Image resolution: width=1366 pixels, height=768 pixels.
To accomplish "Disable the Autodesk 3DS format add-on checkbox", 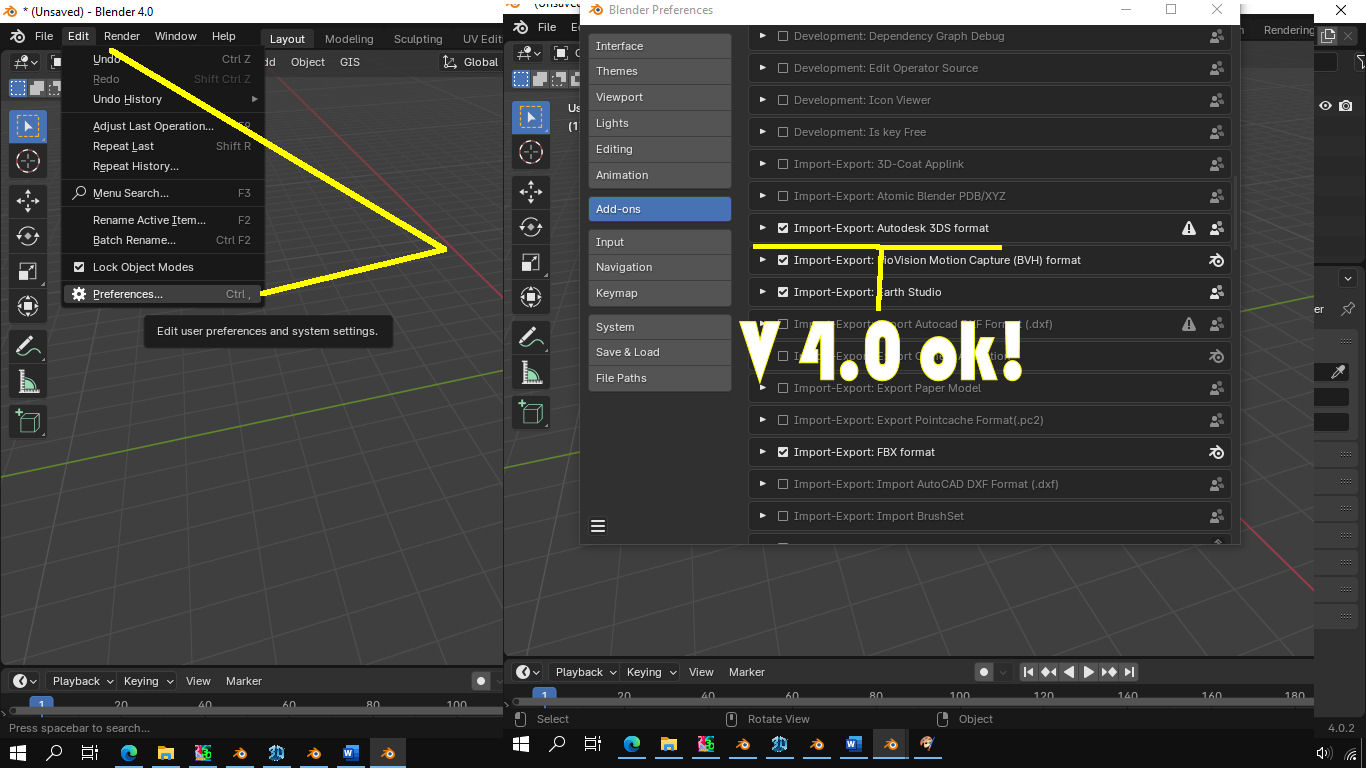I will tap(783, 228).
